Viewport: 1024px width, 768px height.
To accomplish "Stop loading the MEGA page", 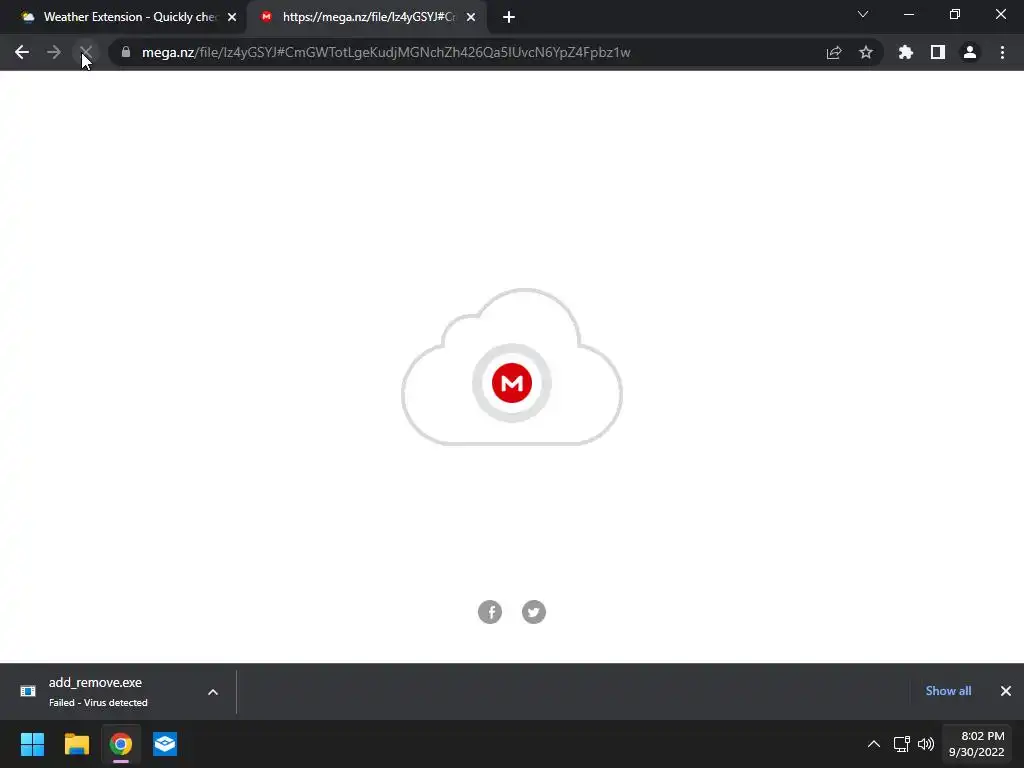I will 86,52.
